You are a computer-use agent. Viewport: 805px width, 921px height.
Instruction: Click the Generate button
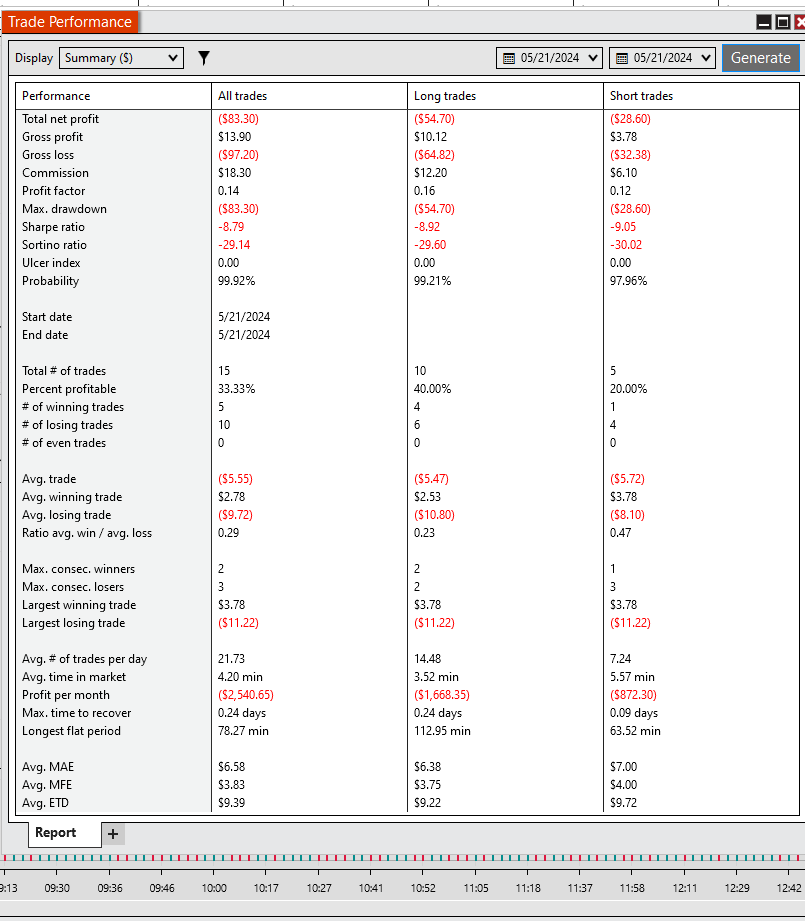[x=760, y=58]
